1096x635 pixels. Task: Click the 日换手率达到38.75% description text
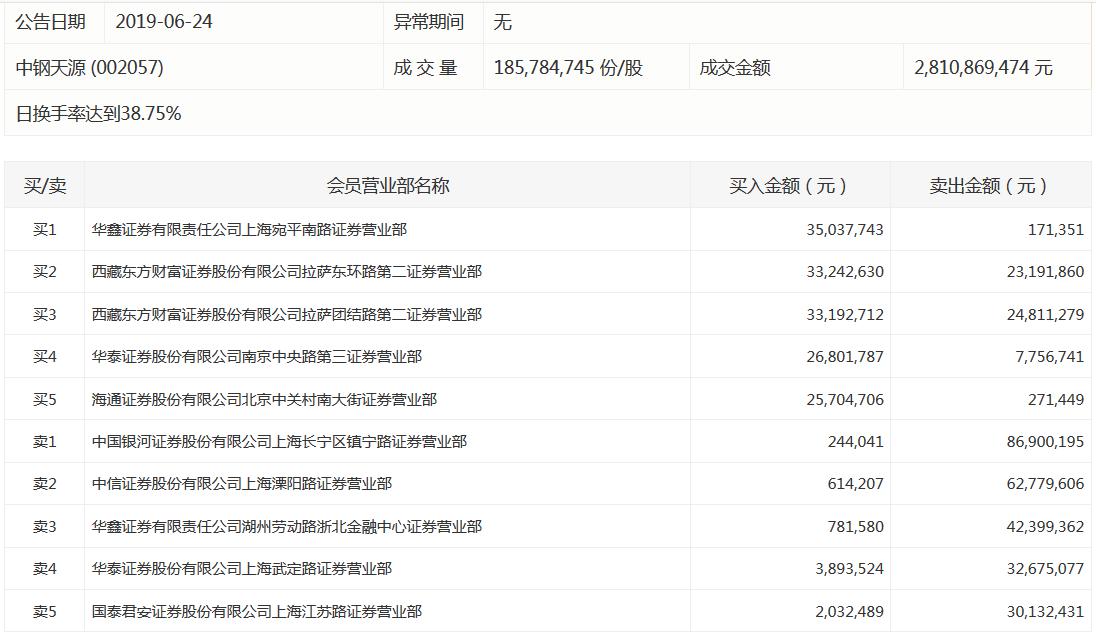click(99, 114)
